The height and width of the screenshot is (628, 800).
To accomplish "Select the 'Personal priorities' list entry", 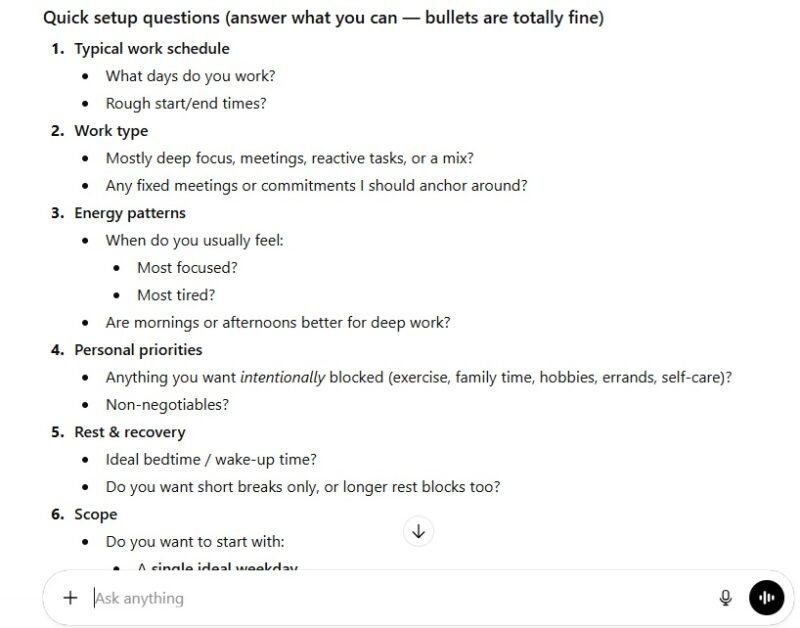I will [x=139, y=350].
